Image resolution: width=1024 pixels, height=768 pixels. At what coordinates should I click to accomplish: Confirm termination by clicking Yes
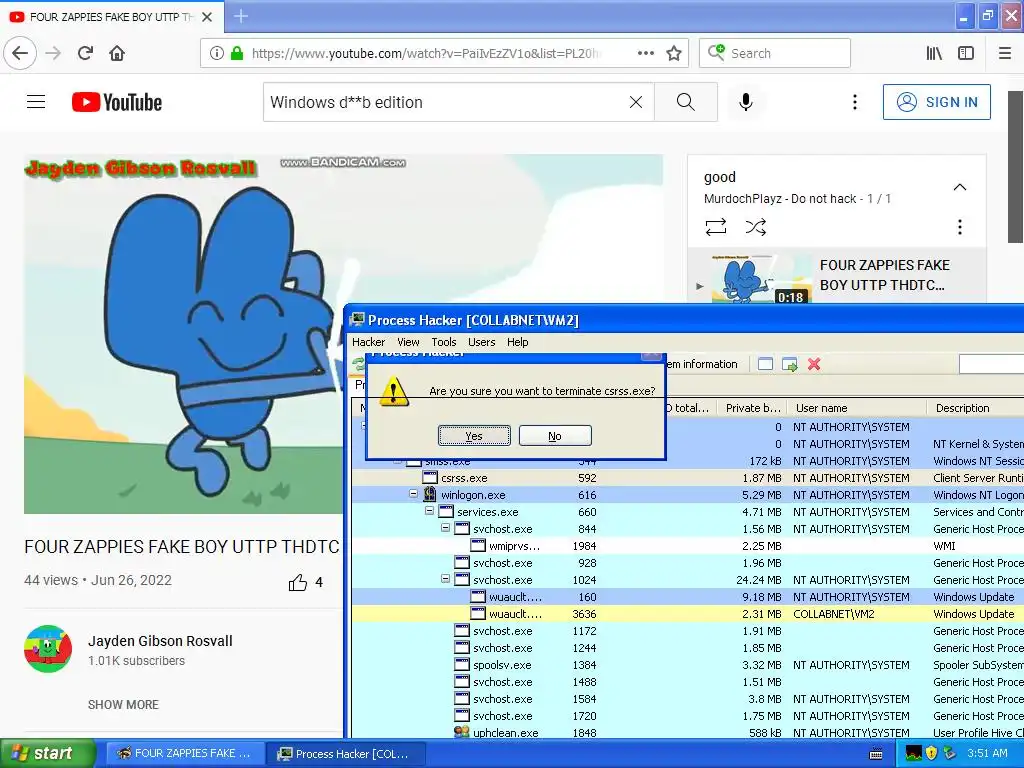pyautogui.click(x=474, y=436)
